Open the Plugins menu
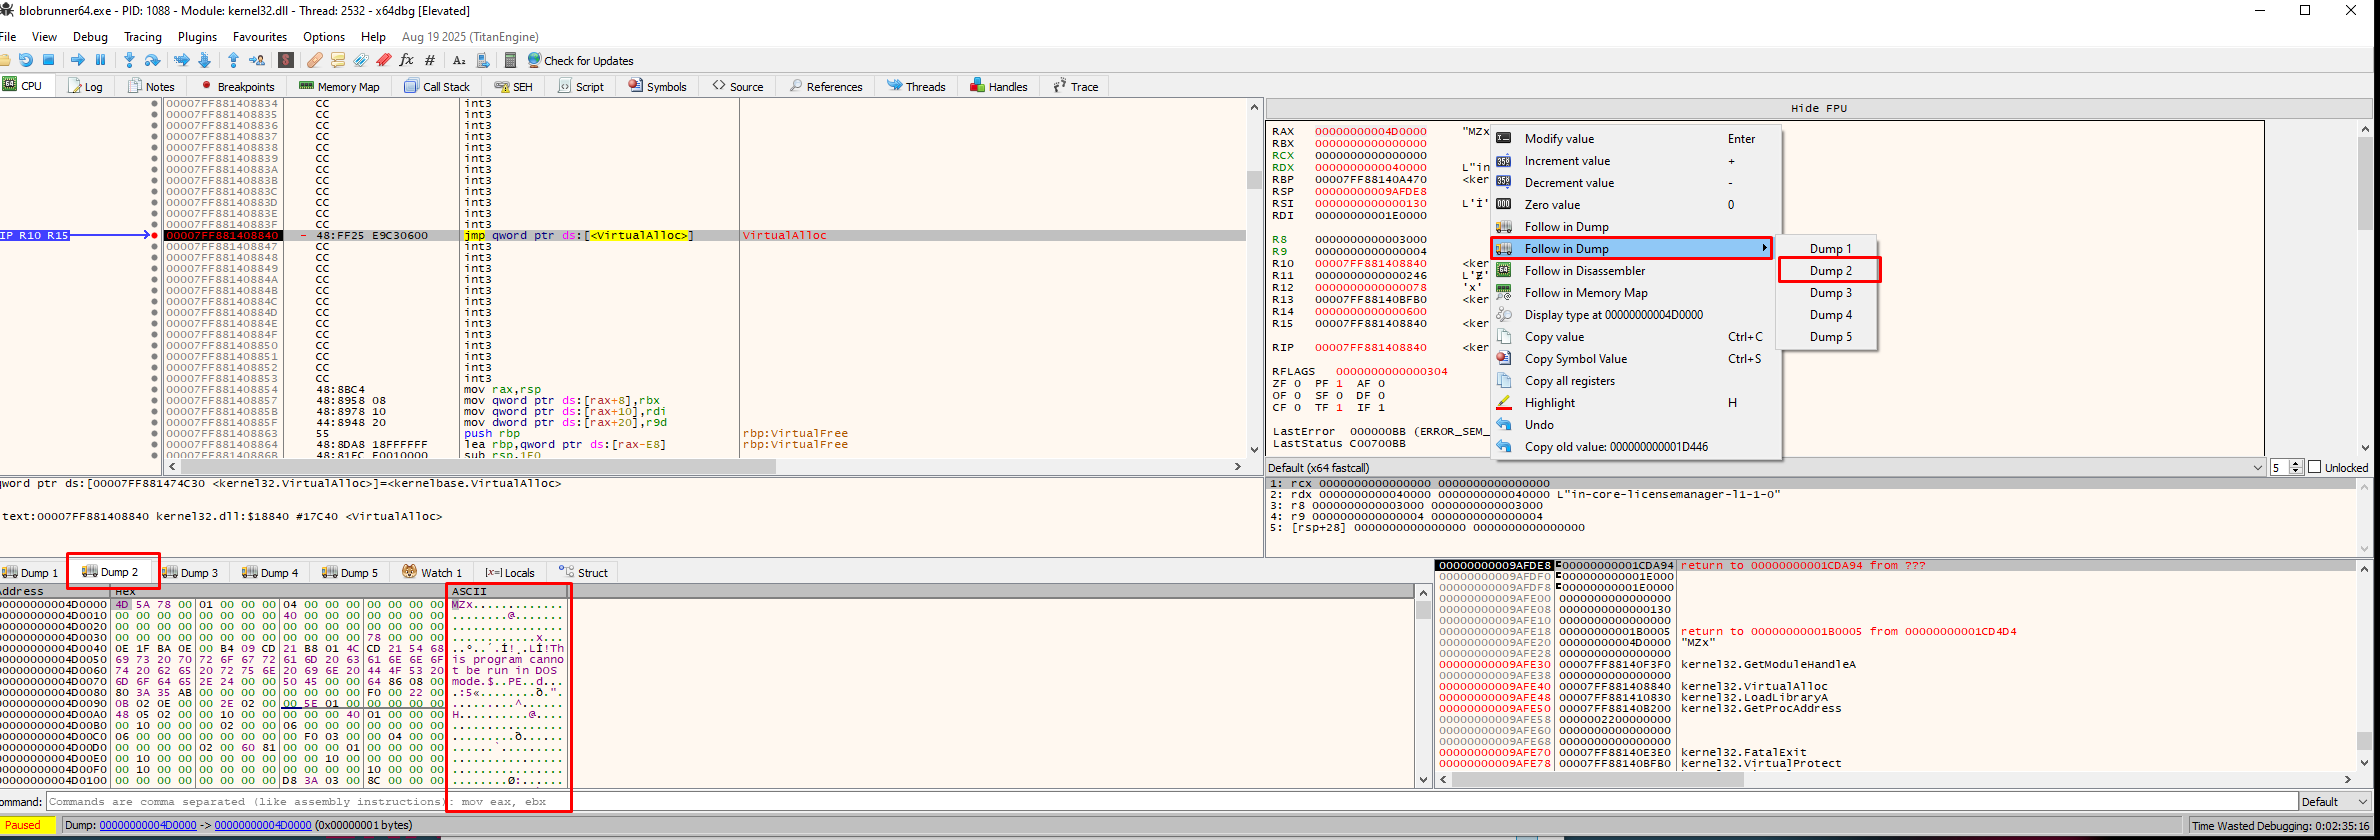The image size is (2380, 840). click(x=197, y=36)
